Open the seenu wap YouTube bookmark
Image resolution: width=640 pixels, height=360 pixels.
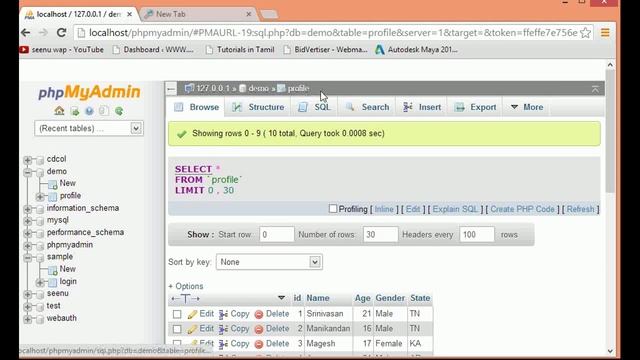pos(62,49)
